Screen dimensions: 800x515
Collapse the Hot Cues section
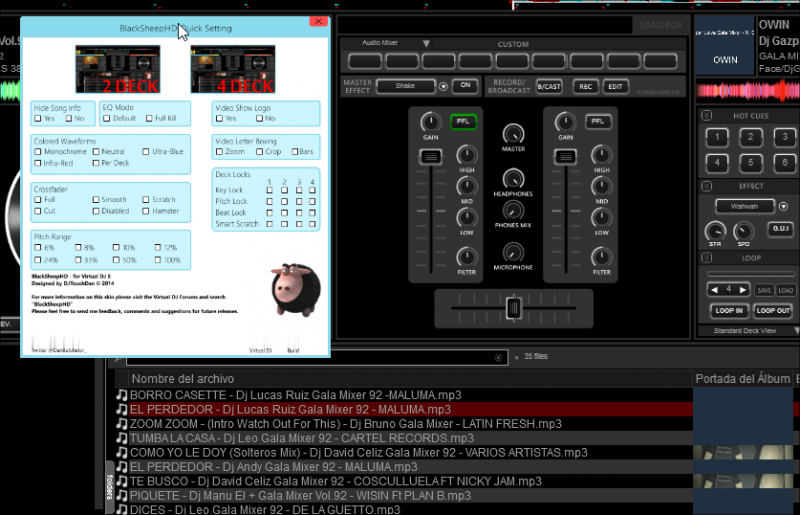pos(707,115)
